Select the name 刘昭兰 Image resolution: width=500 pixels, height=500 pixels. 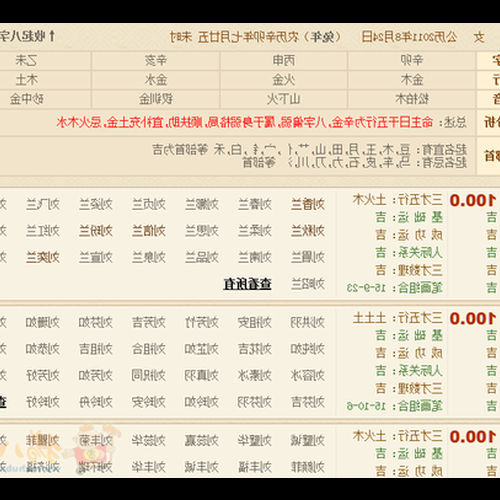[x=308, y=284]
